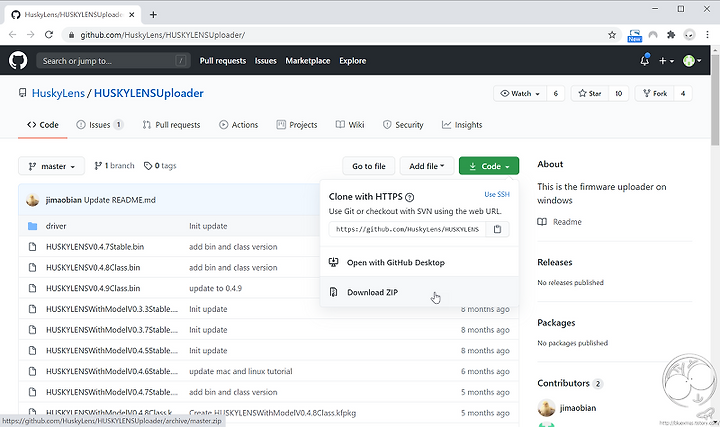Open the user avatar menu
This screenshot has height=427, width=720.
point(692,61)
